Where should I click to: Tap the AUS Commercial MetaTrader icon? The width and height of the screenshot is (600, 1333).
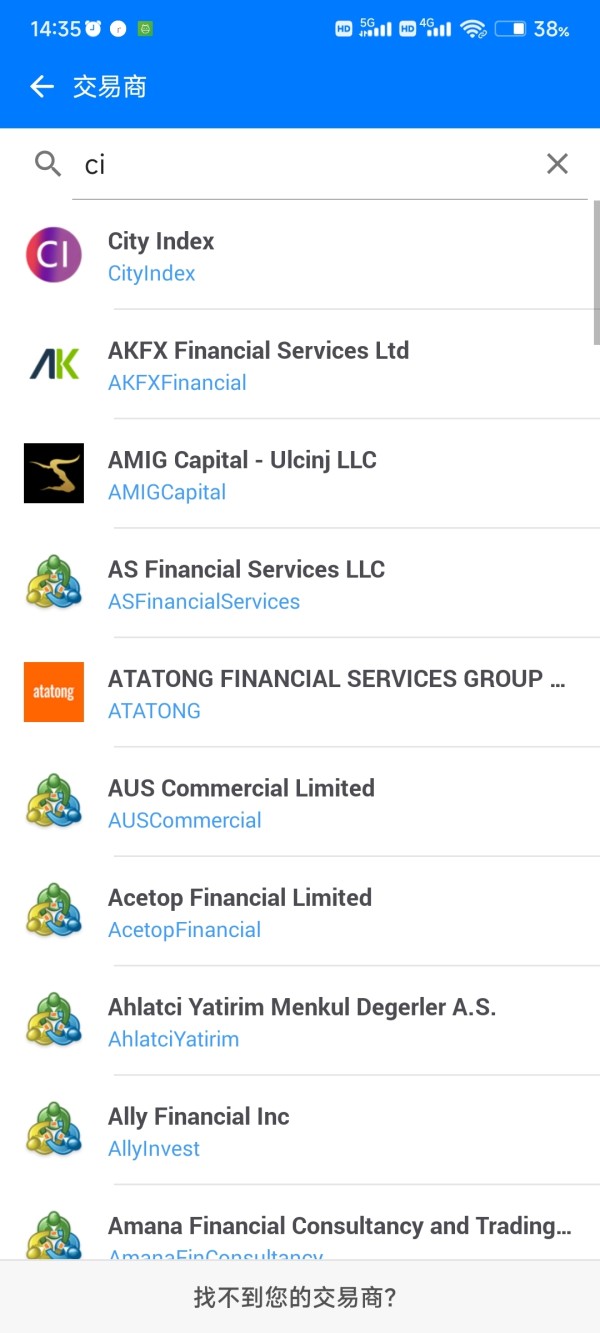(54, 802)
